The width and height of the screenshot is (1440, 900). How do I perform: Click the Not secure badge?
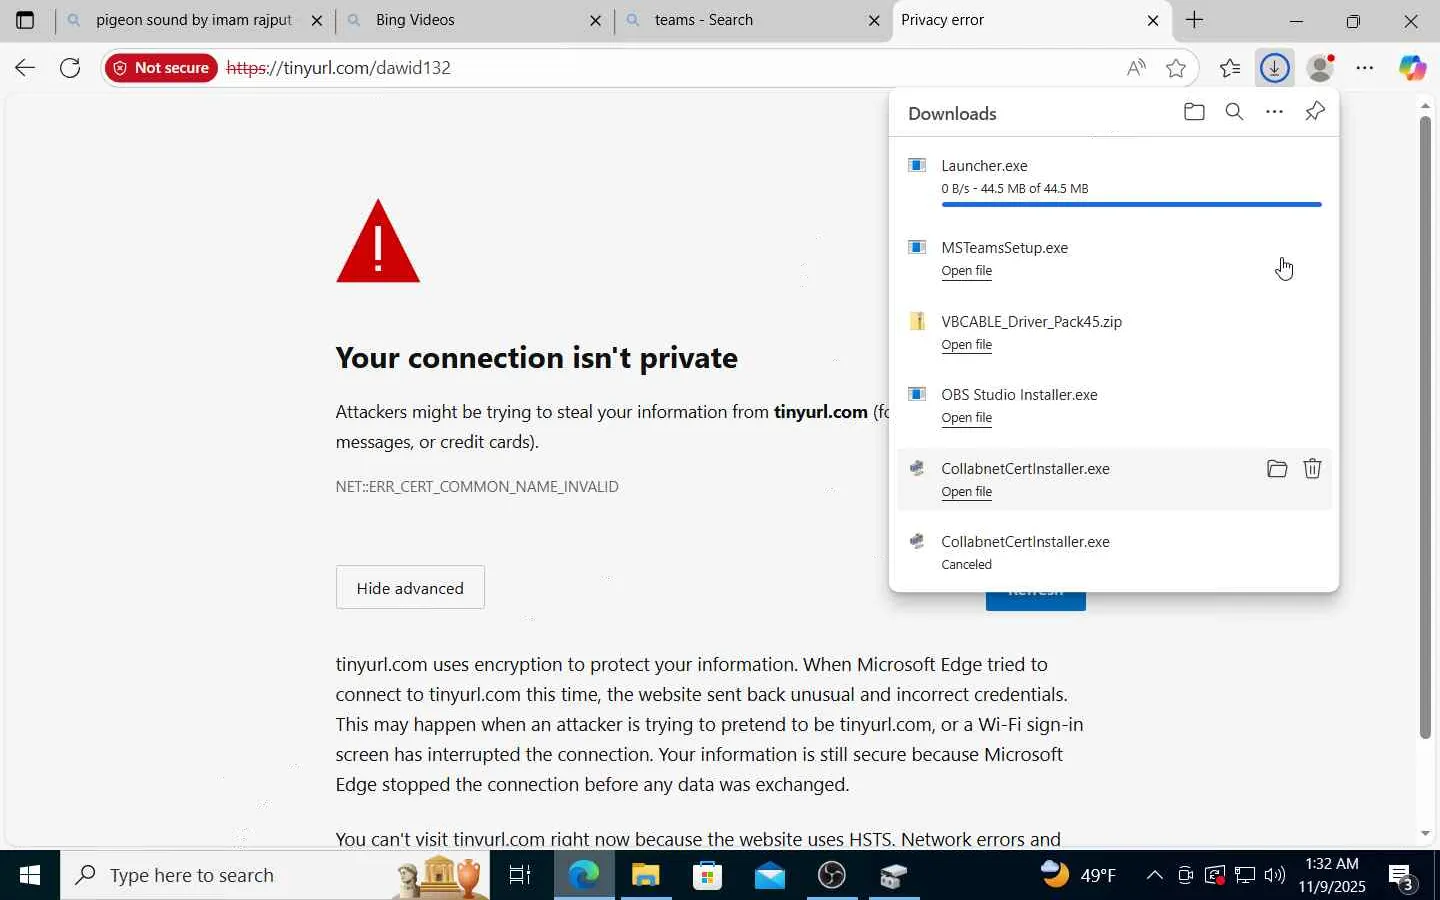[x=161, y=68]
